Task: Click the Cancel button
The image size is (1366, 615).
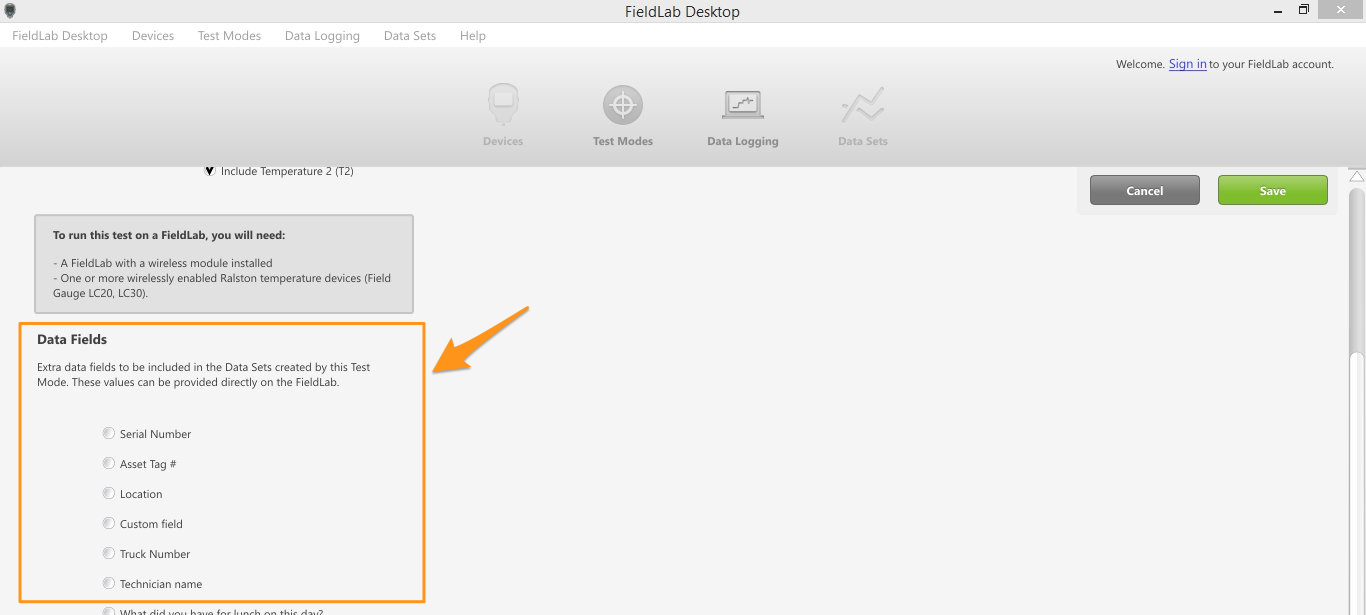Action: pos(1144,190)
